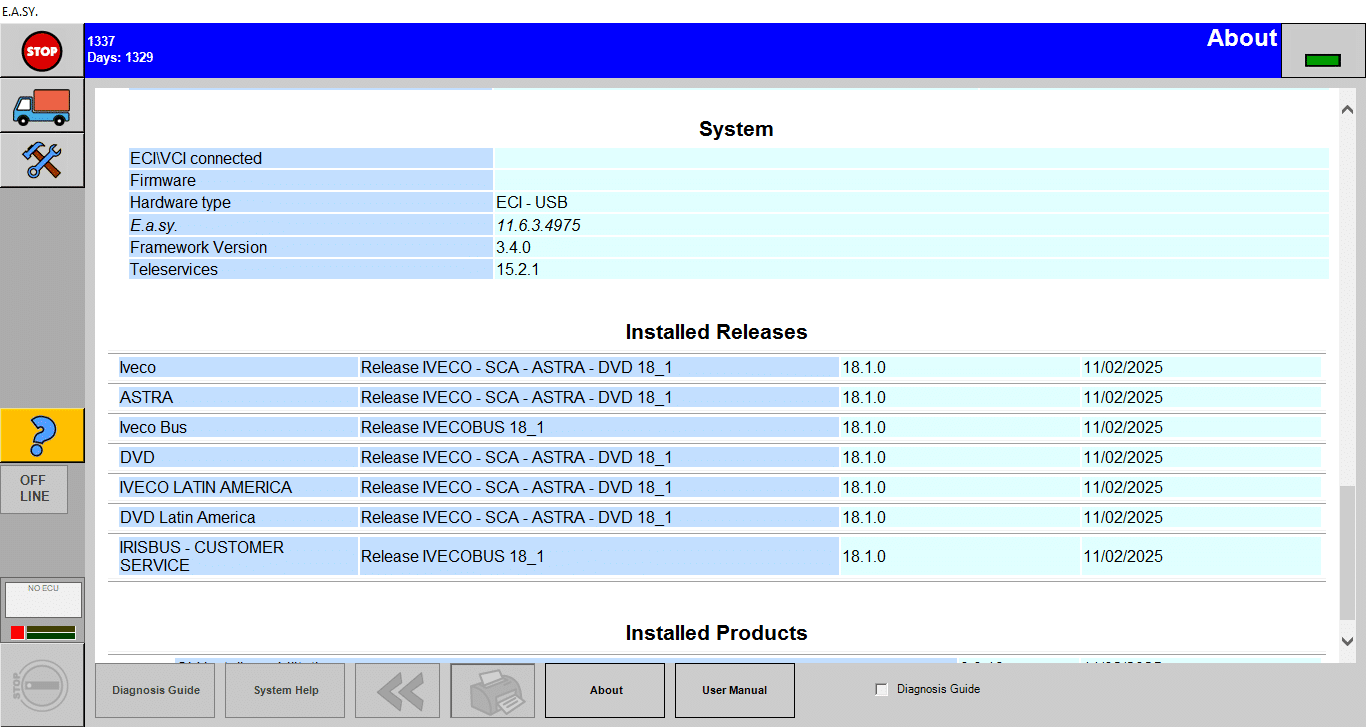
Task: Click the grayed STOP gauge icon
Action: click(42, 685)
